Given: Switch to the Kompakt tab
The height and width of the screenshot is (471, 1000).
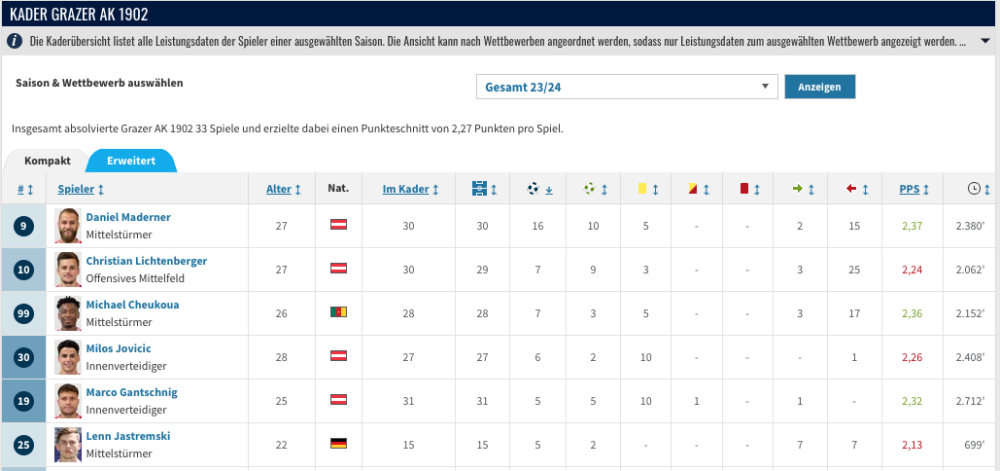Looking at the screenshot, I should 47,160.
